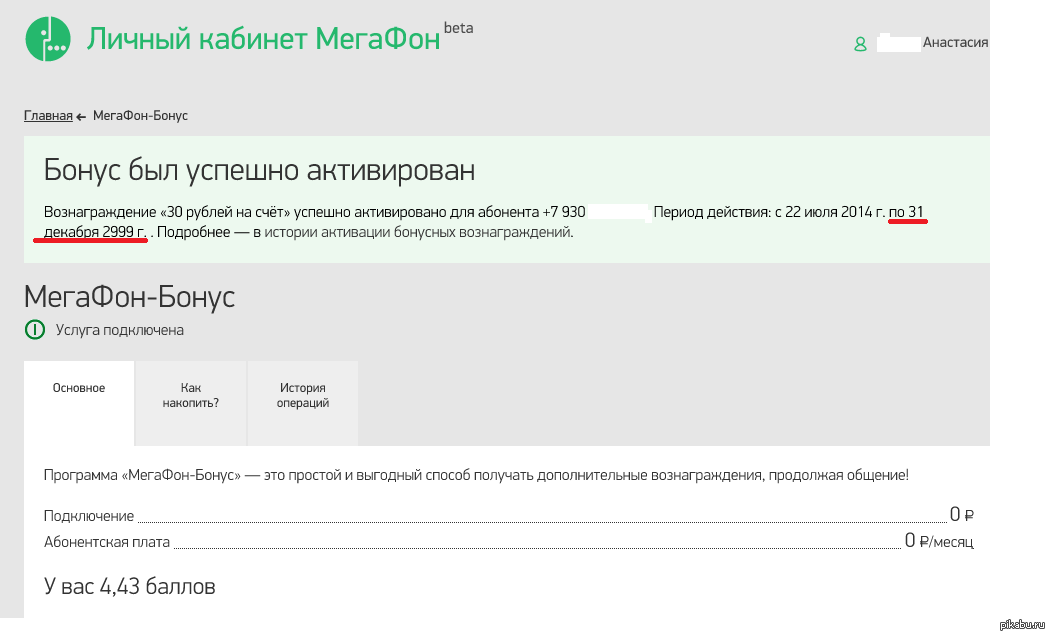Click the МегаФон-Бонус section heading

(129, 297)
